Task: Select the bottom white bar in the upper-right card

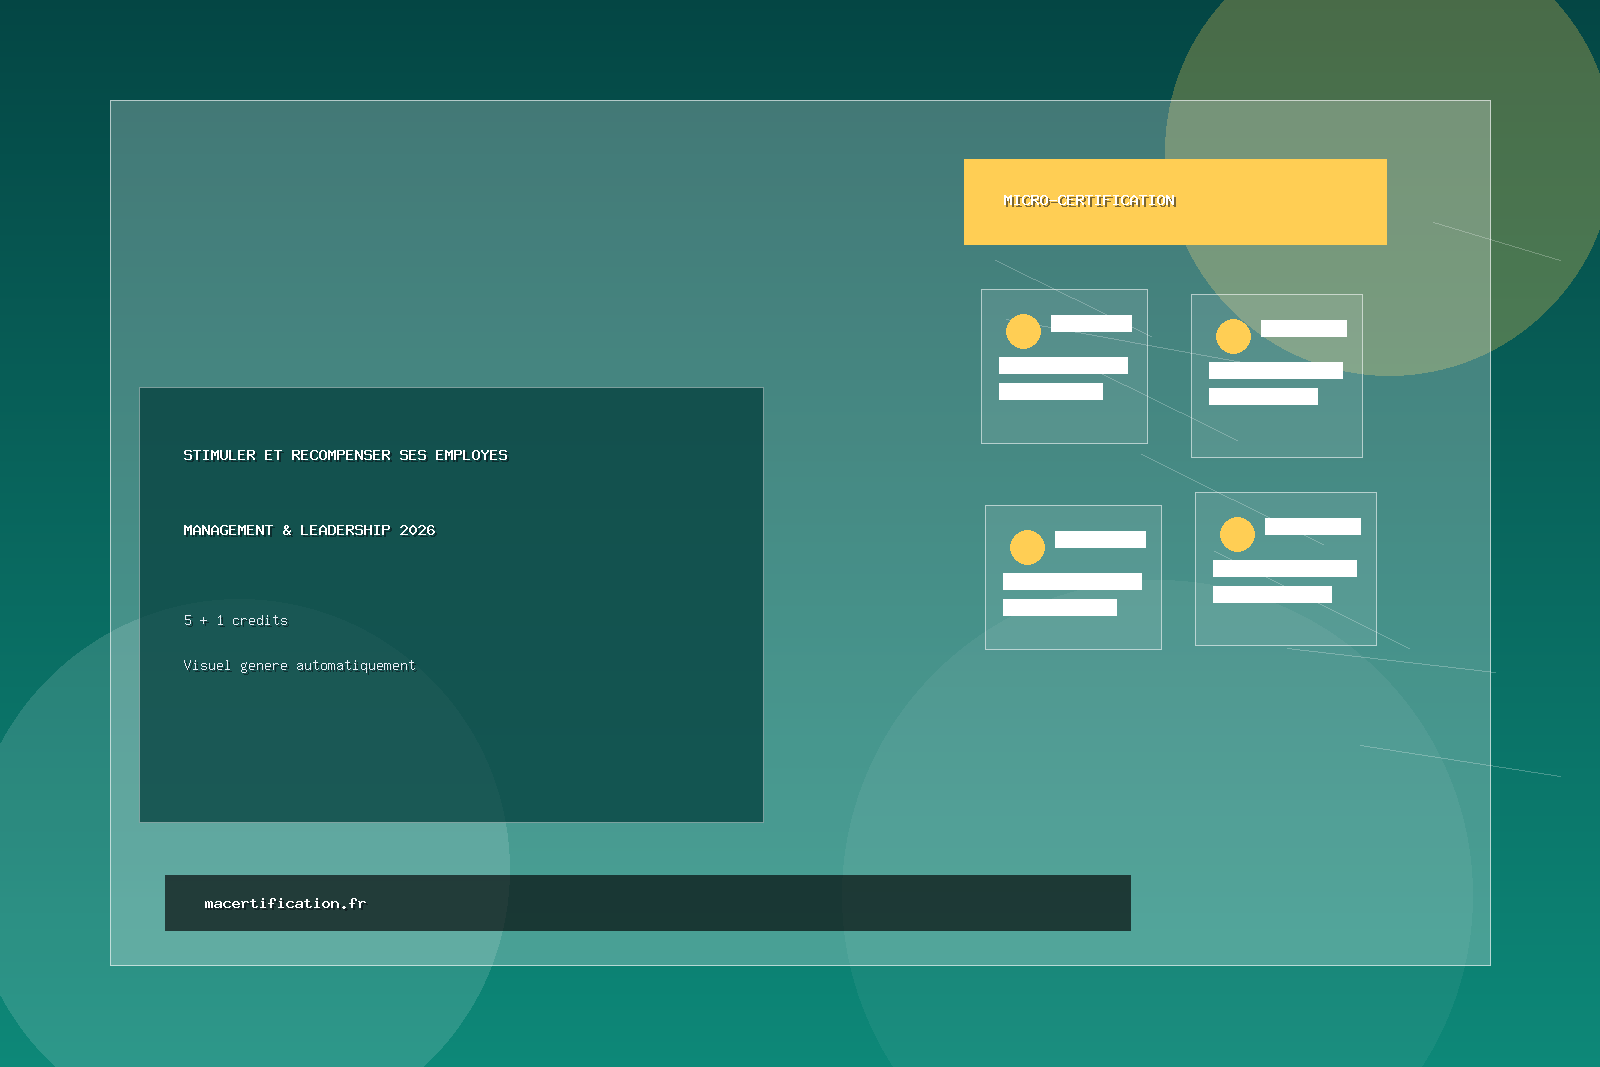Action: click(1263, 396)
